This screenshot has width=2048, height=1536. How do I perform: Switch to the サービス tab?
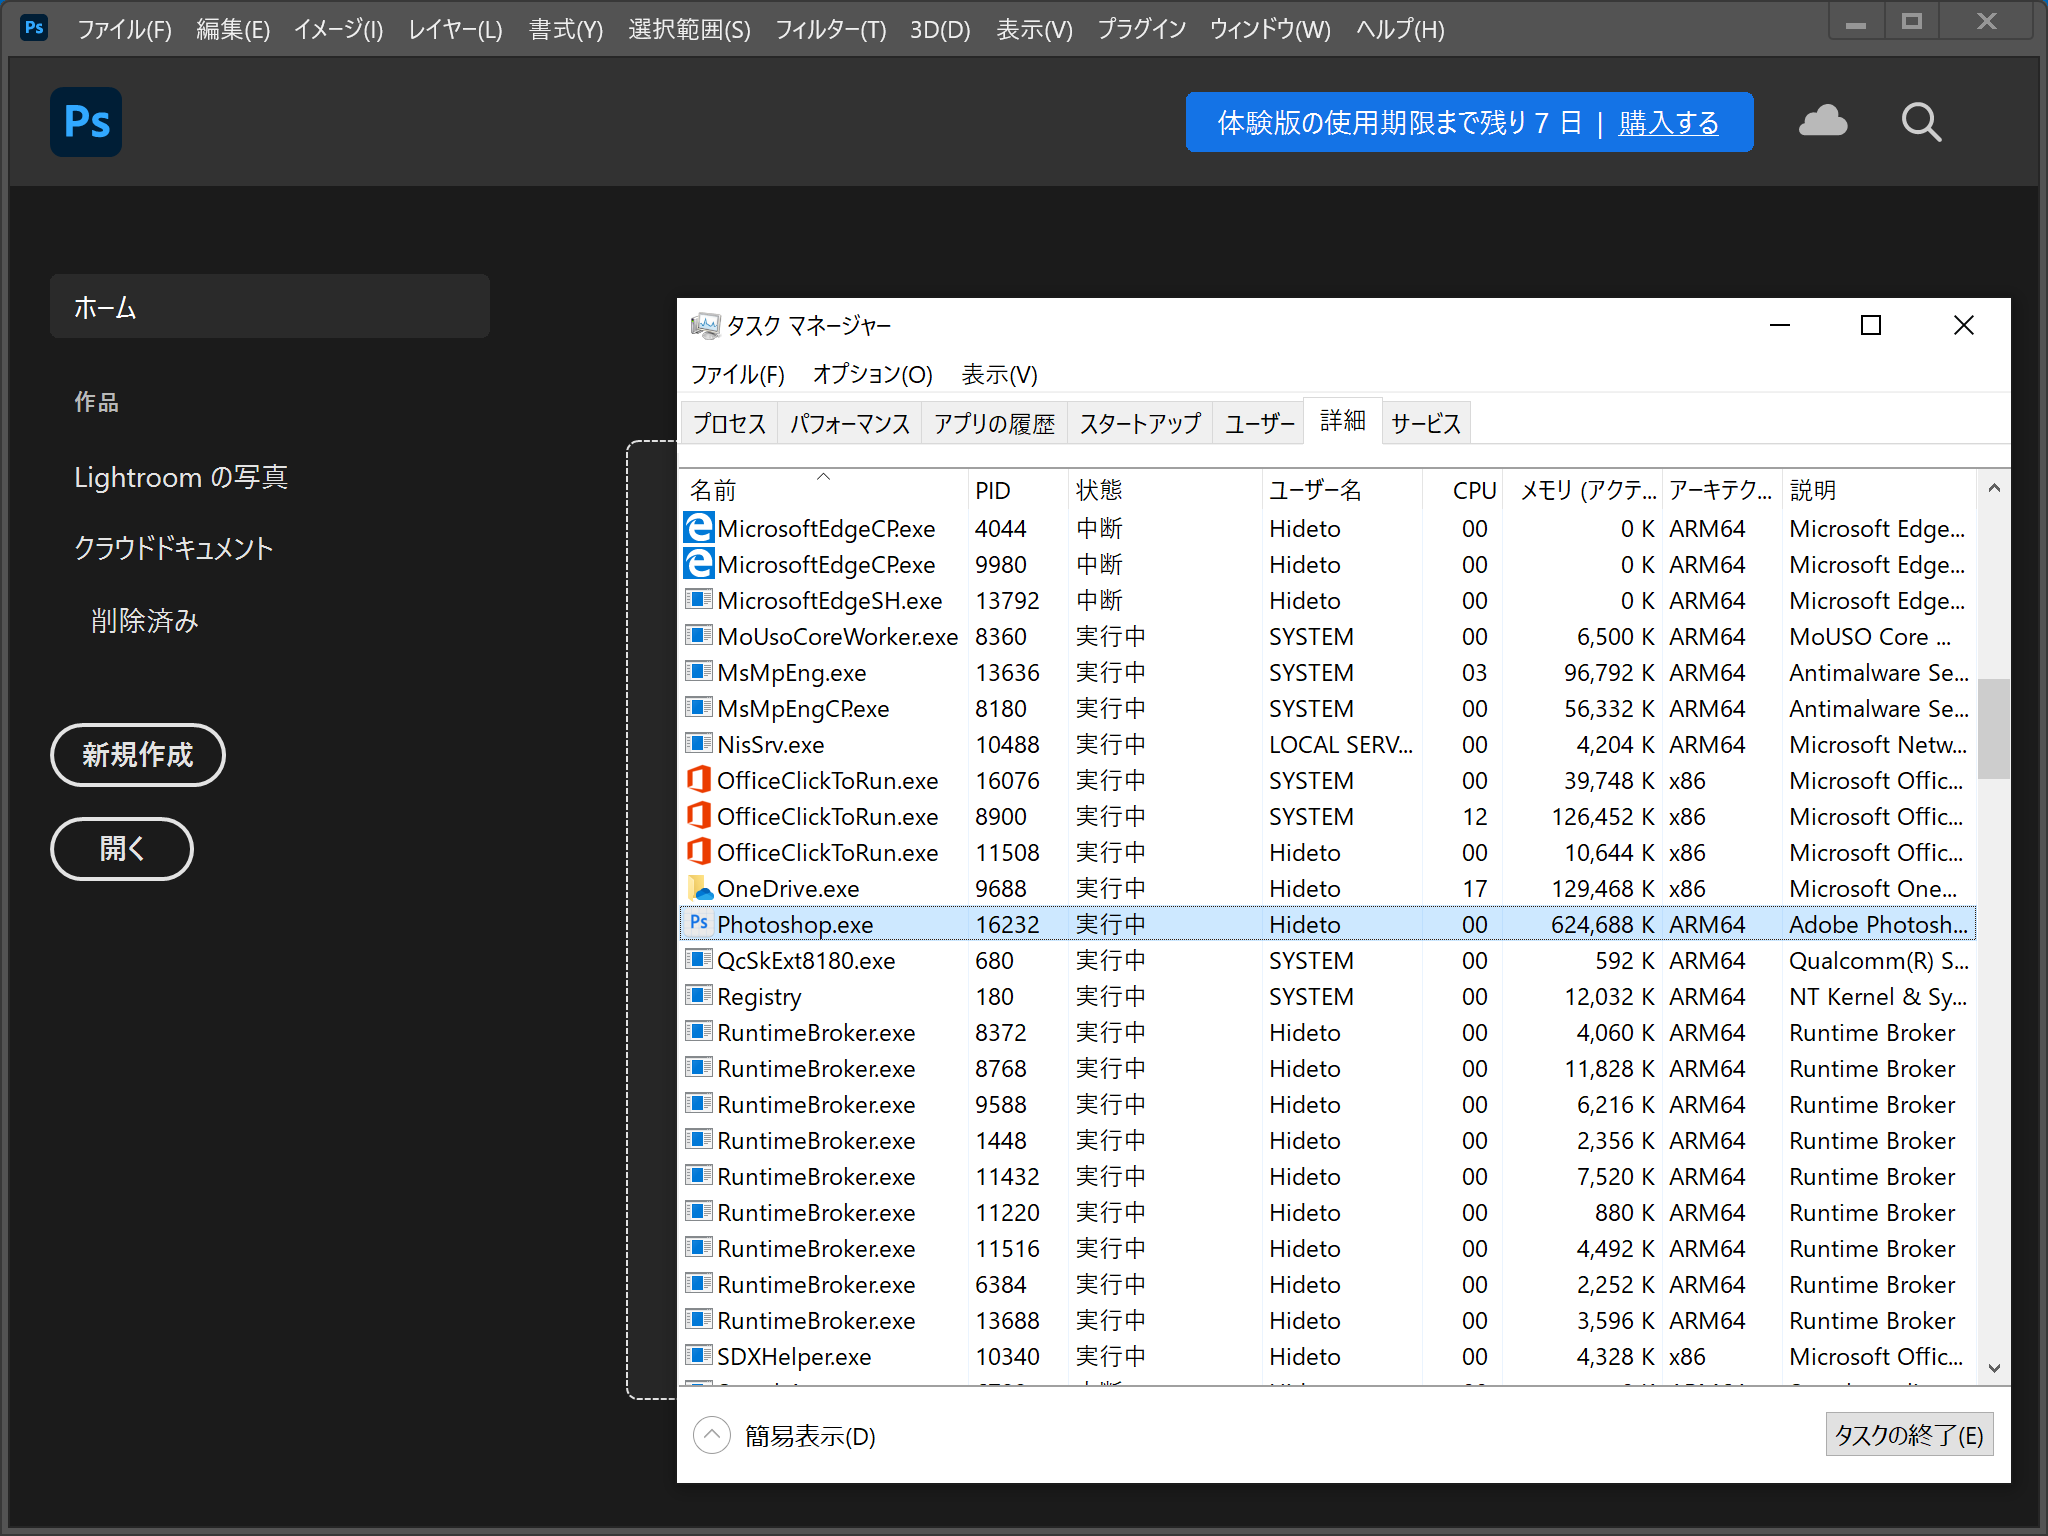point(1425,421)
